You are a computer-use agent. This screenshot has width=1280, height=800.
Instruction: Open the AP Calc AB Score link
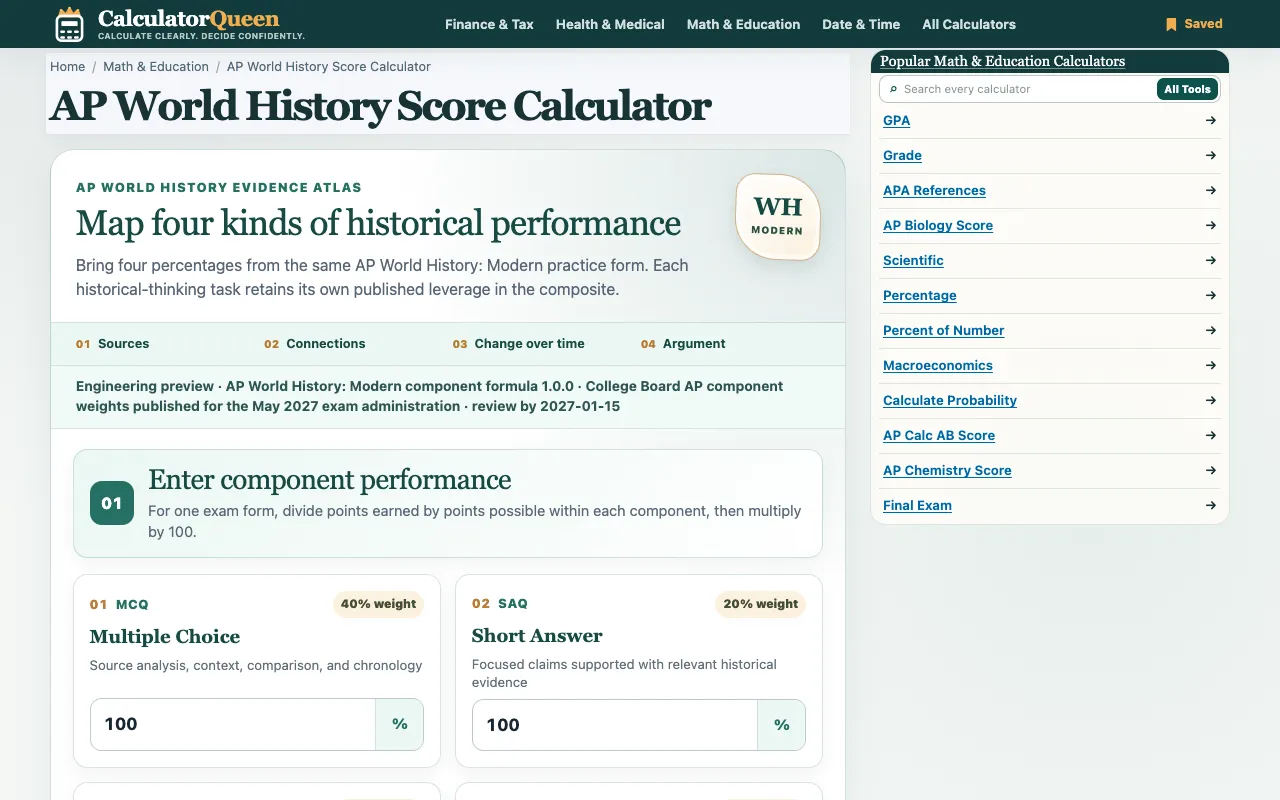coord(939,435)
